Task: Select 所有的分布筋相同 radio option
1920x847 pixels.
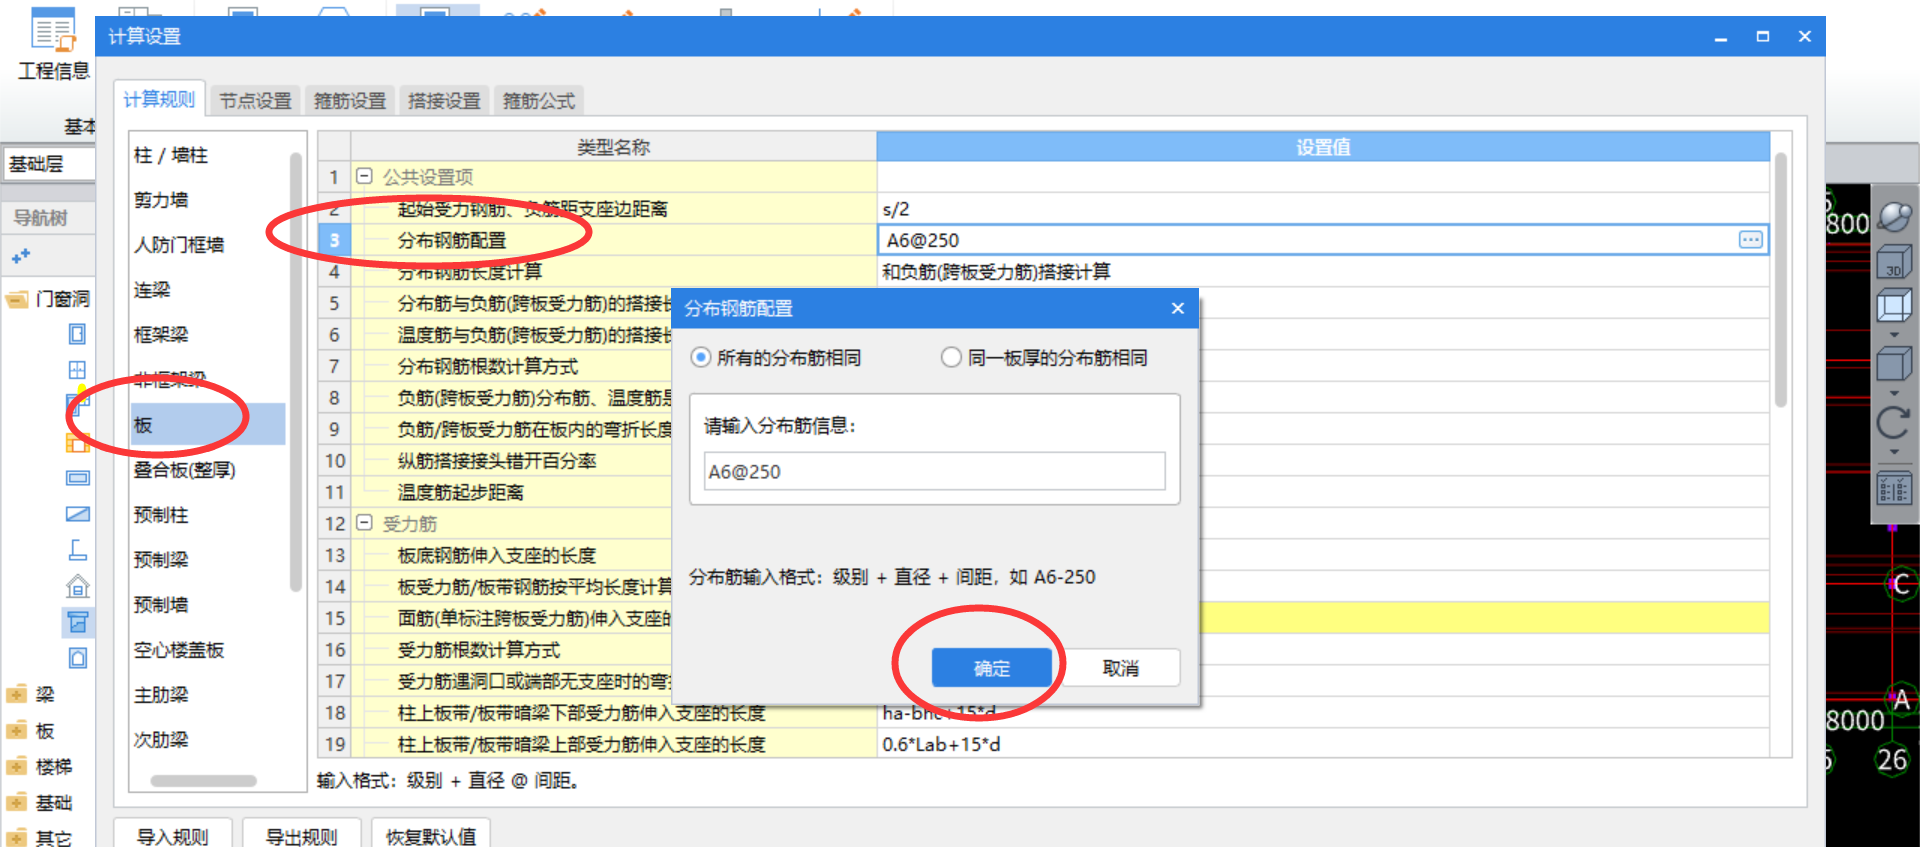Action: [x=701, y=358]
